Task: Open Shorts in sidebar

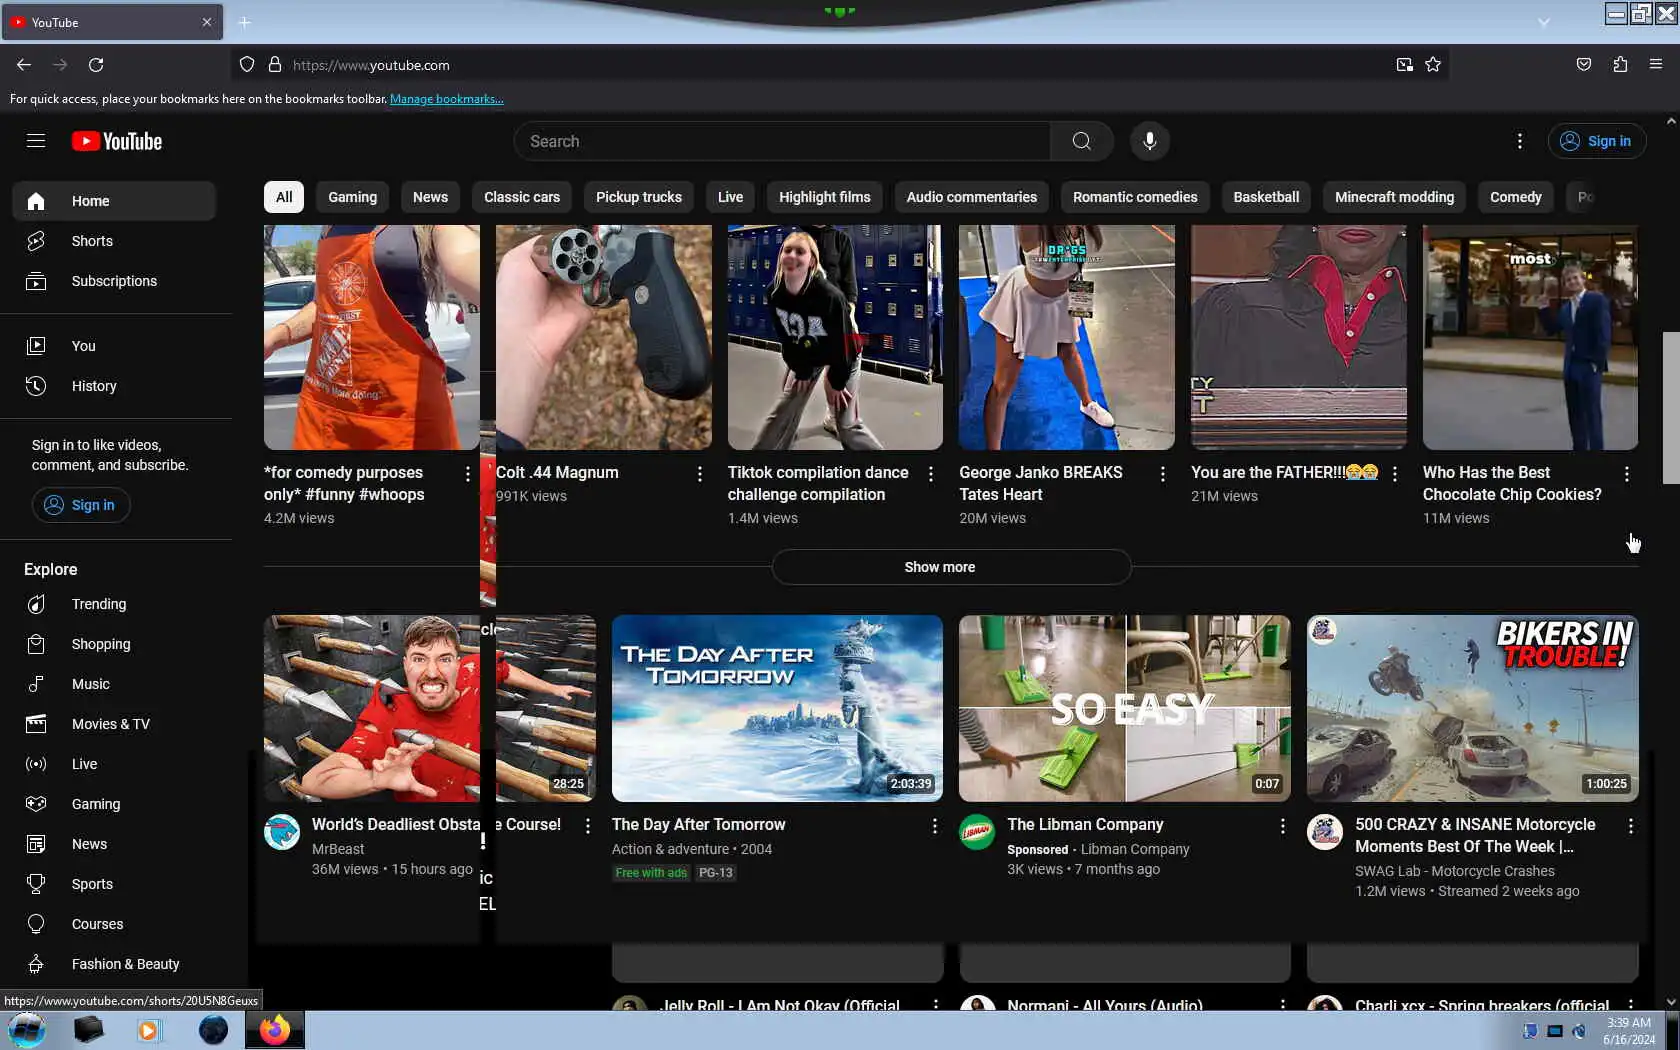Action: pos(114,241)
